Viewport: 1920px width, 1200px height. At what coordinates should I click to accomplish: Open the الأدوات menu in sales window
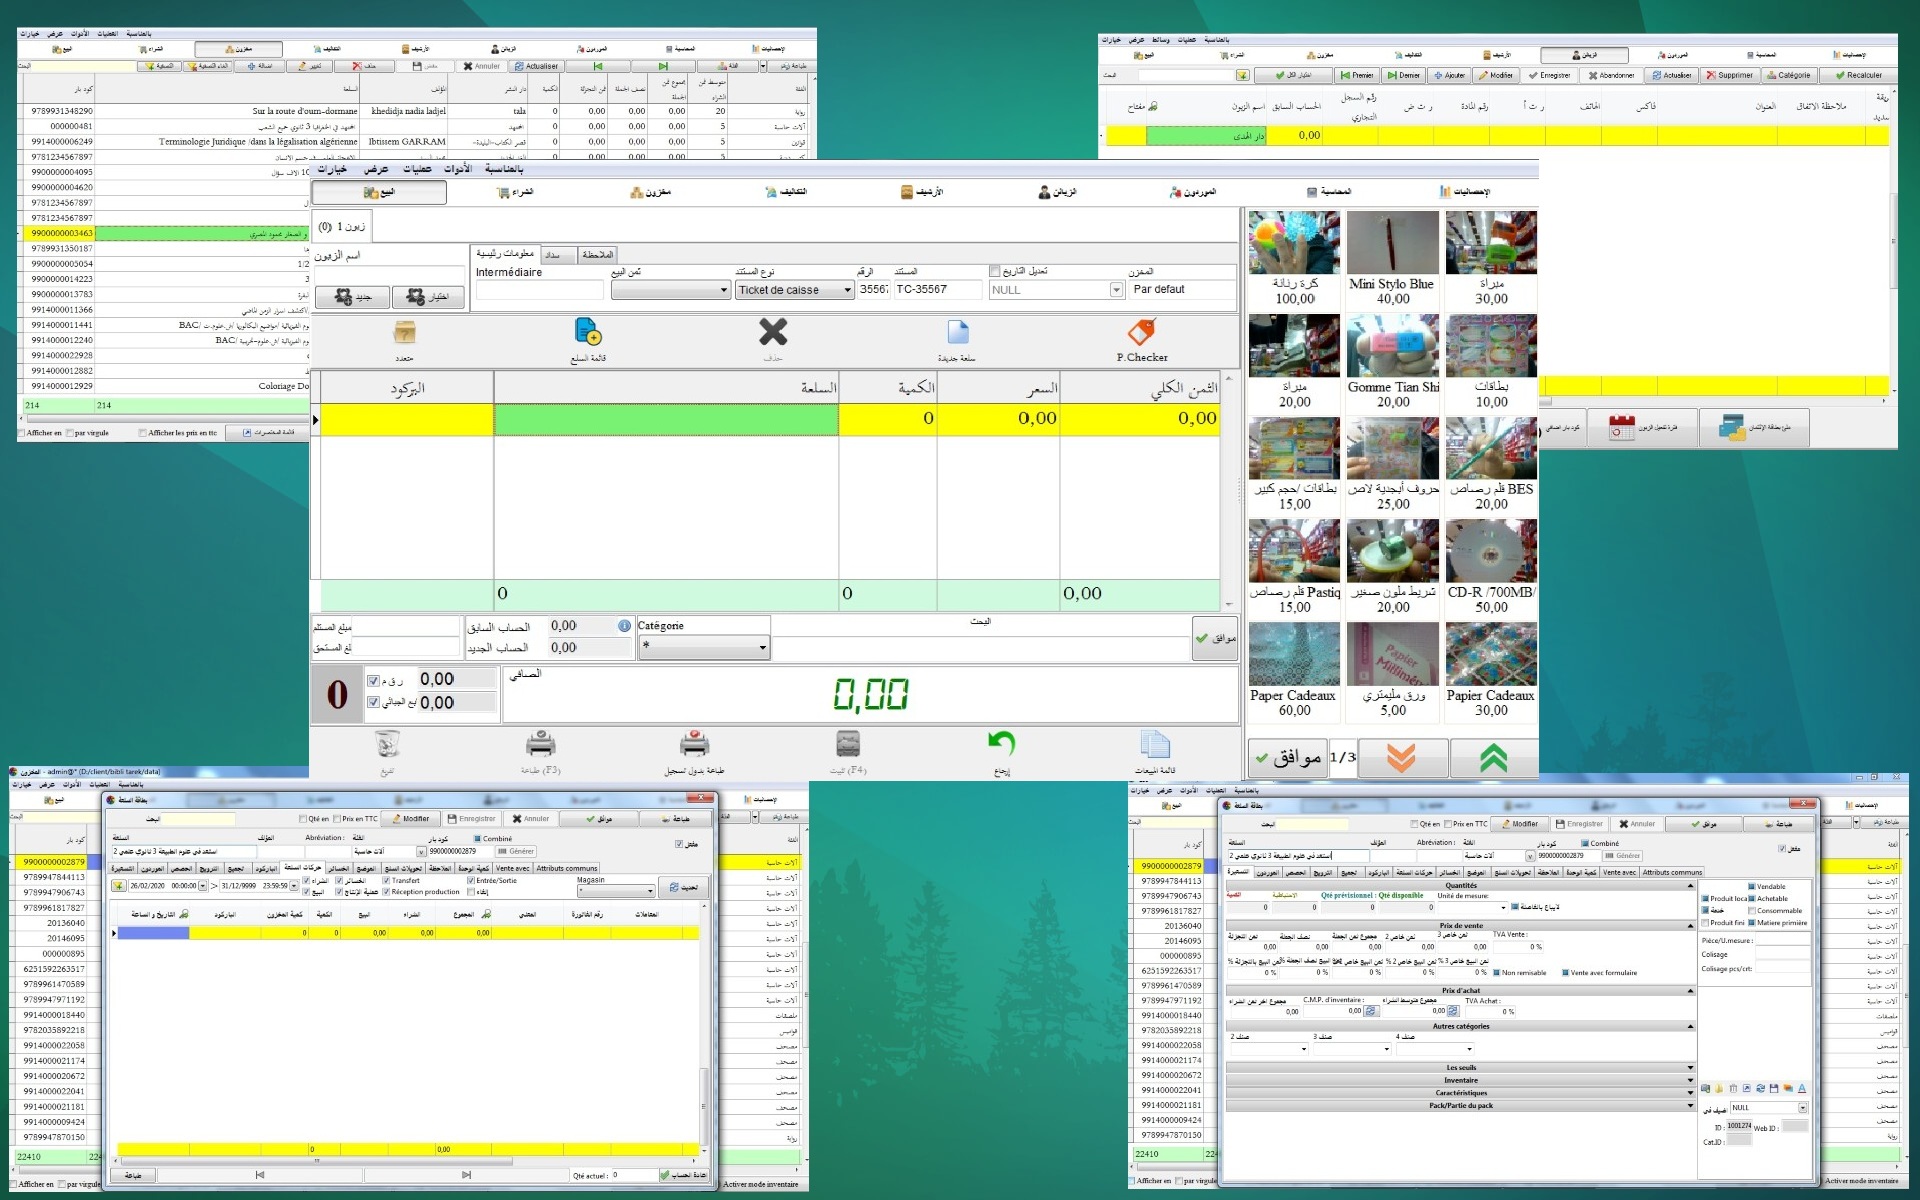[458, 169]
